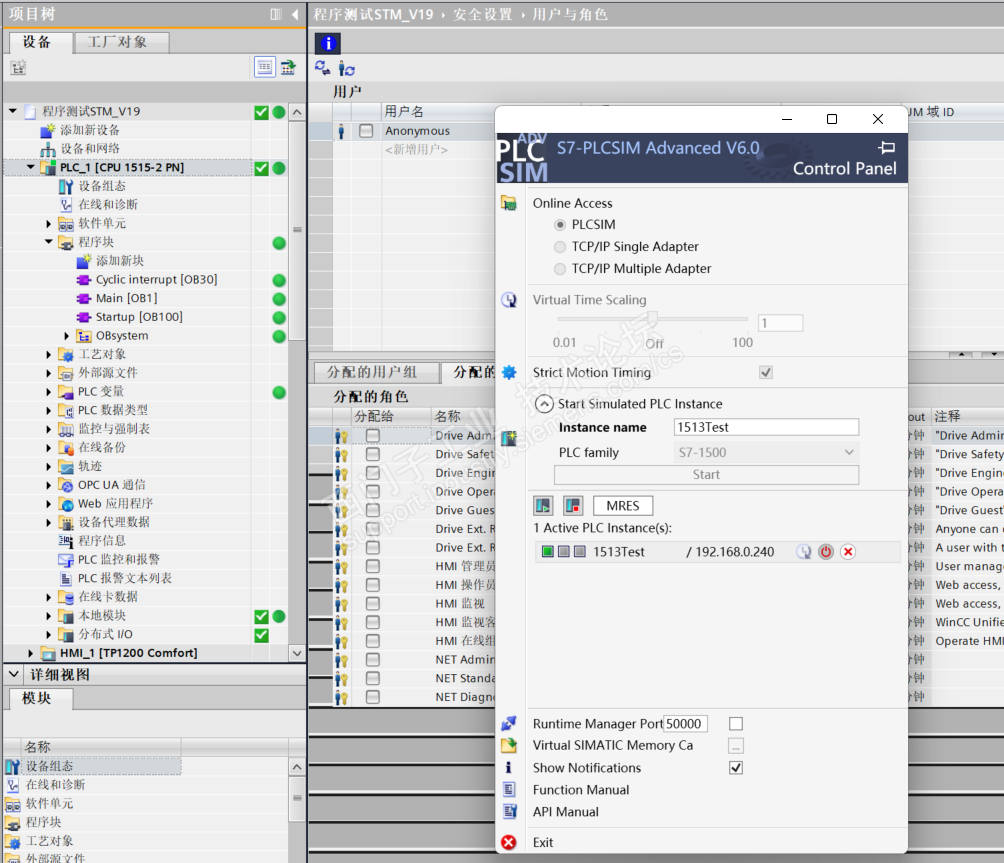Viewport: 1004px width, 863px height.
Task: Click the Virtual Time Scaling clock icon
Action: 509,300
